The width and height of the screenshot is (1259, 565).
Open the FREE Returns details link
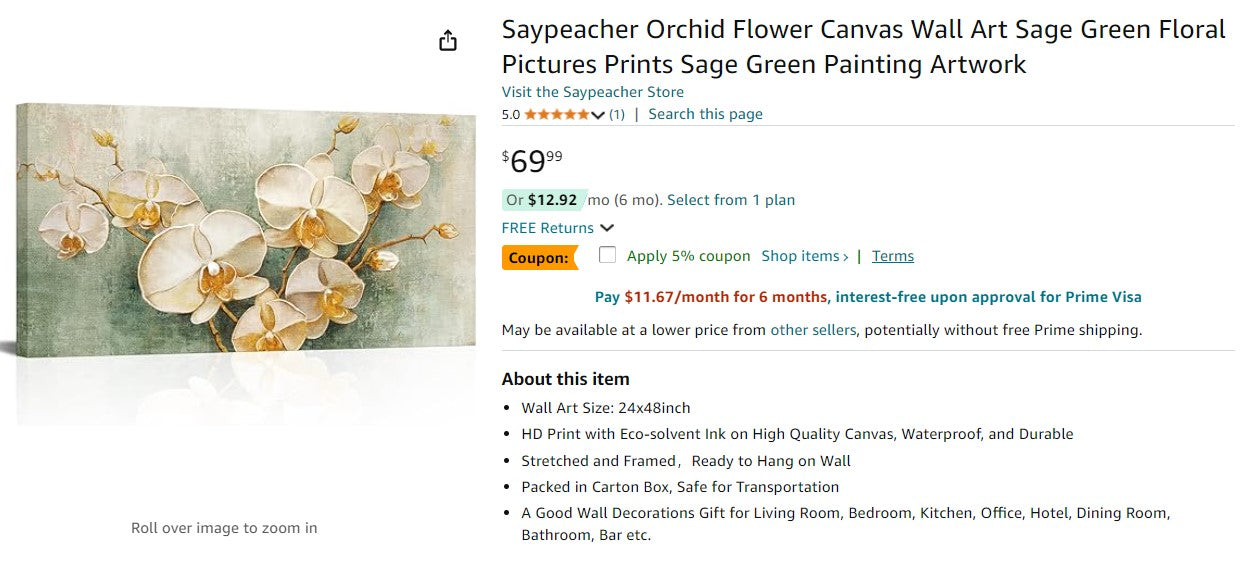click(547, 228)
